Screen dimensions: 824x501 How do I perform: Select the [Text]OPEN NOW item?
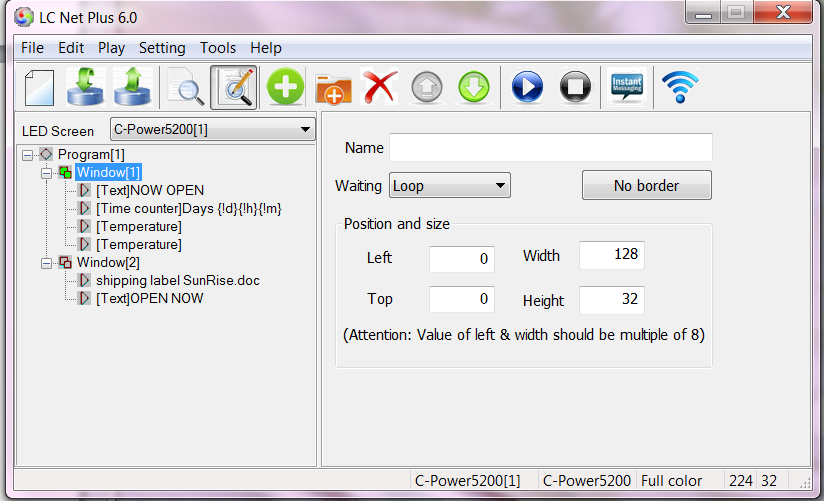(149, 298)
